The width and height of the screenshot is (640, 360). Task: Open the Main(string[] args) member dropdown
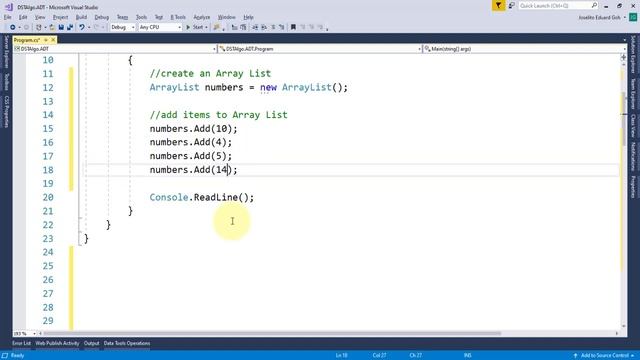click(x=524, y=49)
